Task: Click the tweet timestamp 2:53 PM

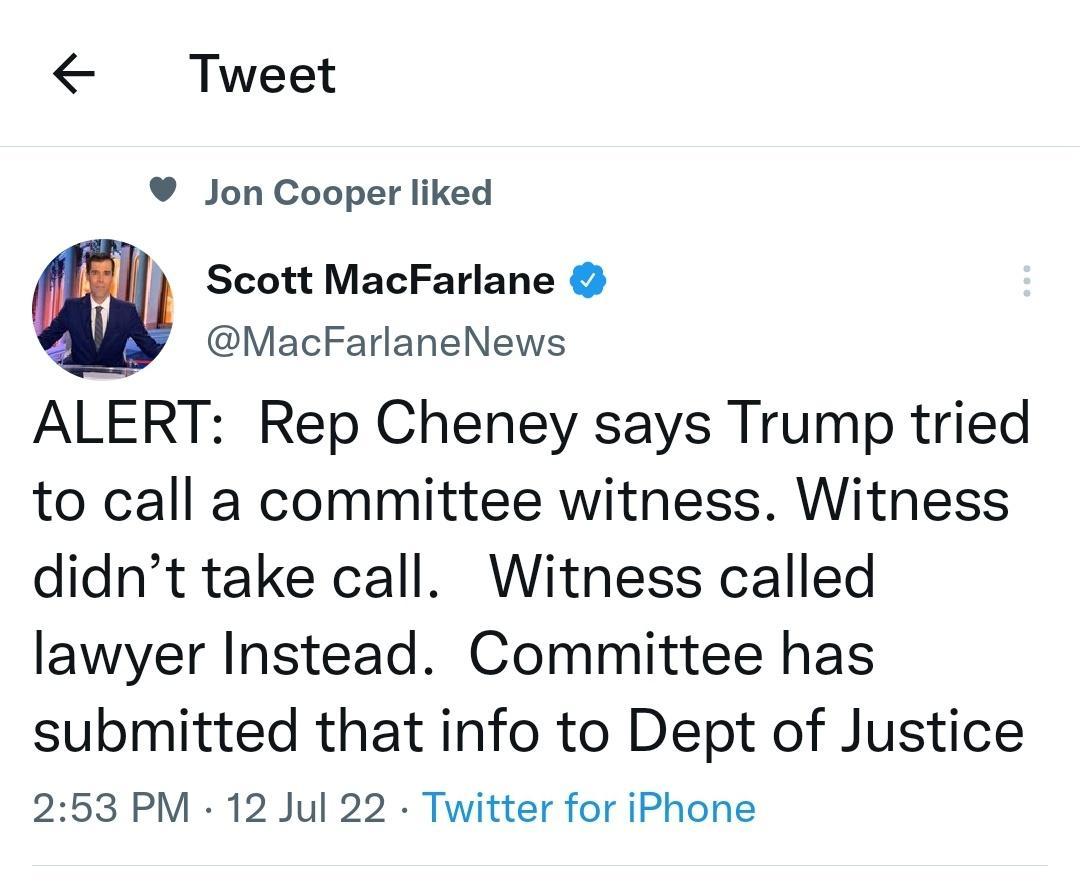Action: (x=95, y=808)
